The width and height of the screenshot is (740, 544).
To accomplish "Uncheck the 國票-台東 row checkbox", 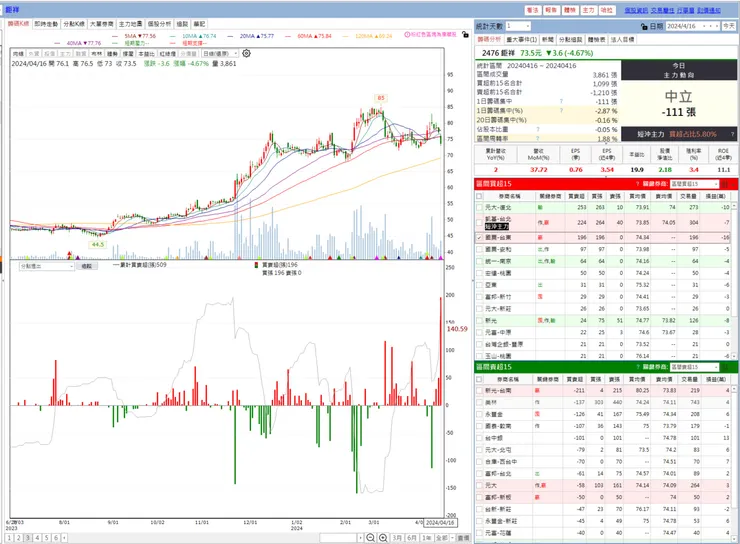I will click(x=479, y=238).
